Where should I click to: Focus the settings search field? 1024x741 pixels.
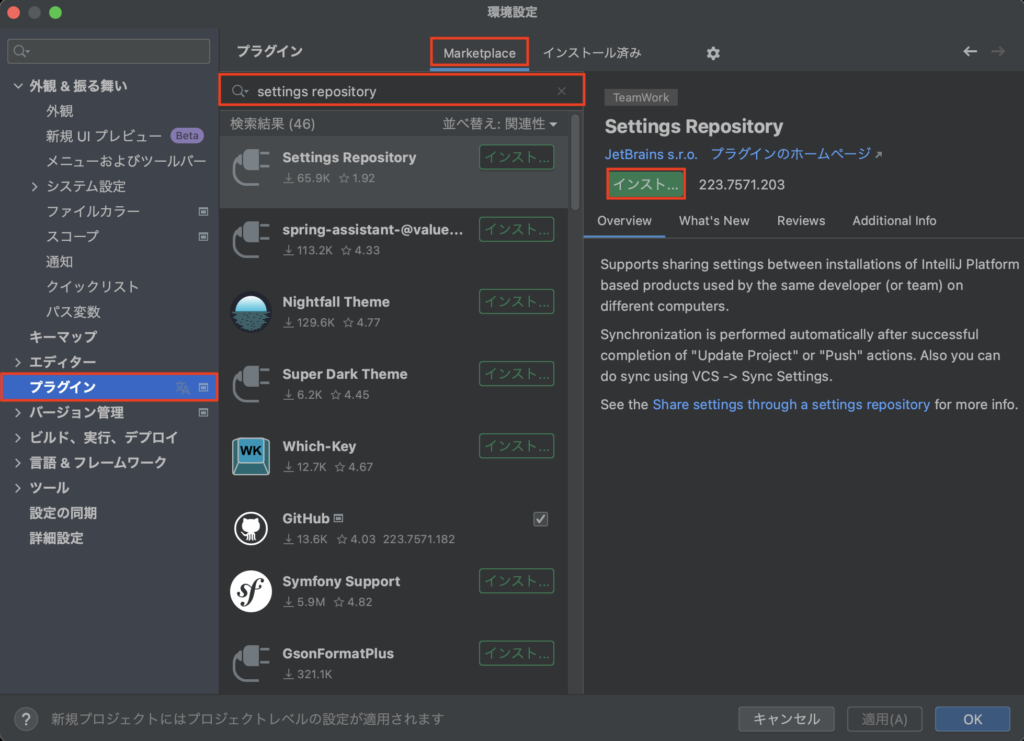pos(108,51)
